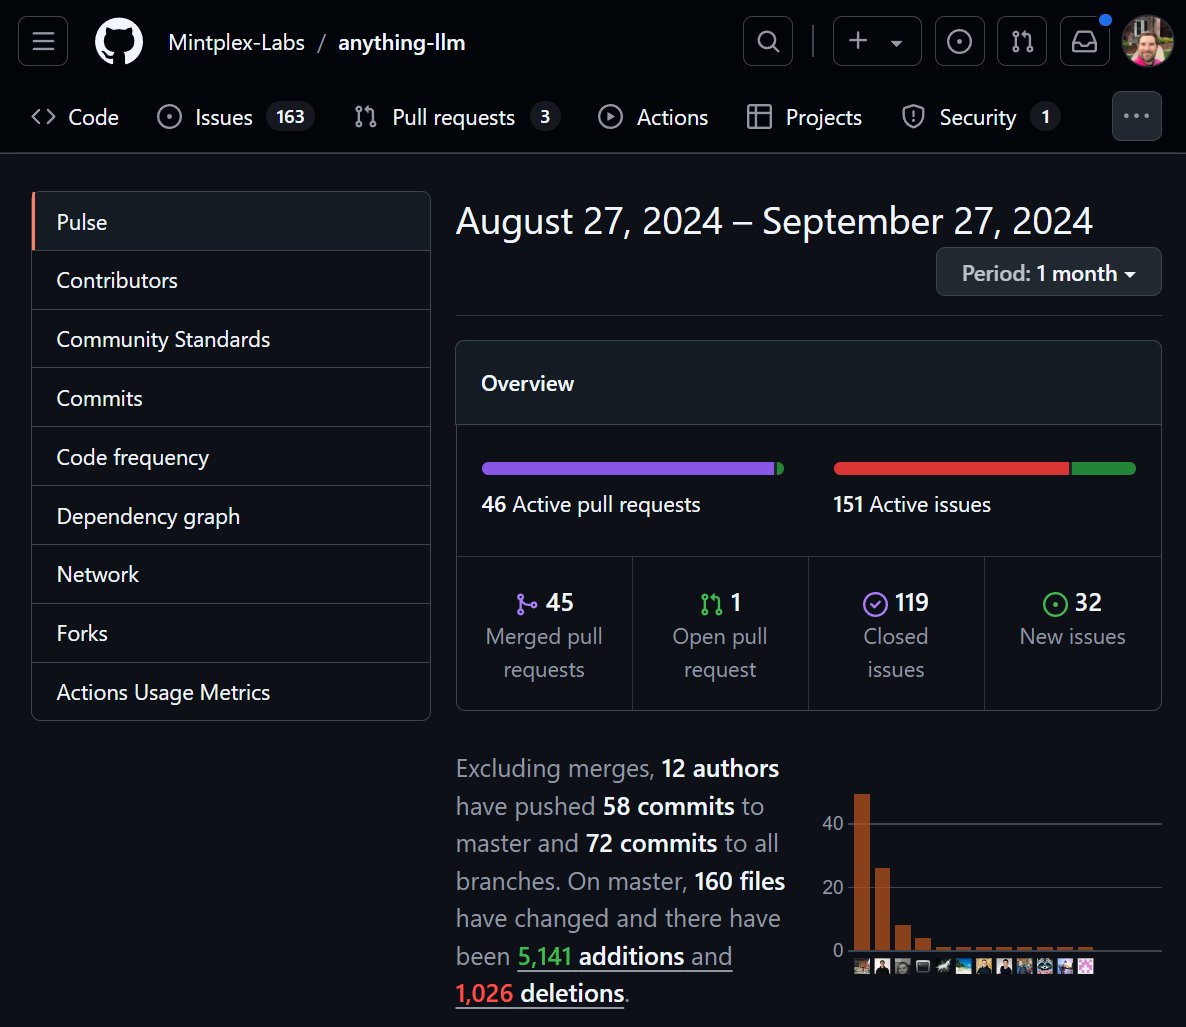1186x1027 pixels.
Task: Open the anything-llm repository link
Action: [402, 42]
